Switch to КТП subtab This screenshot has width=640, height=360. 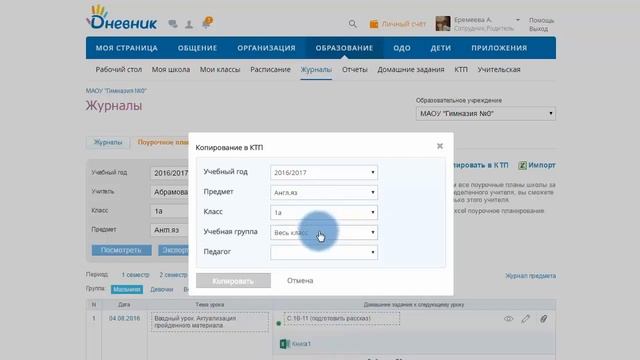pyautogui.click(x=461, y=70)
